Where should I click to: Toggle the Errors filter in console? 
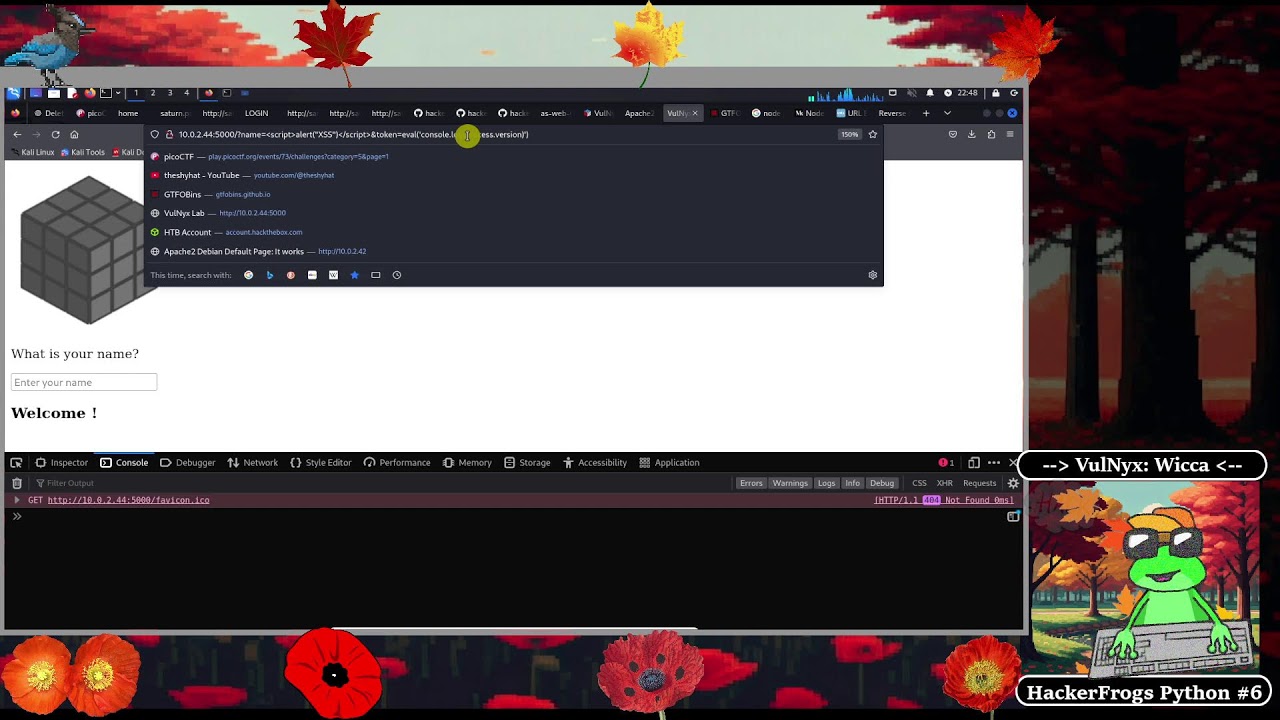(x=751, y=483)
